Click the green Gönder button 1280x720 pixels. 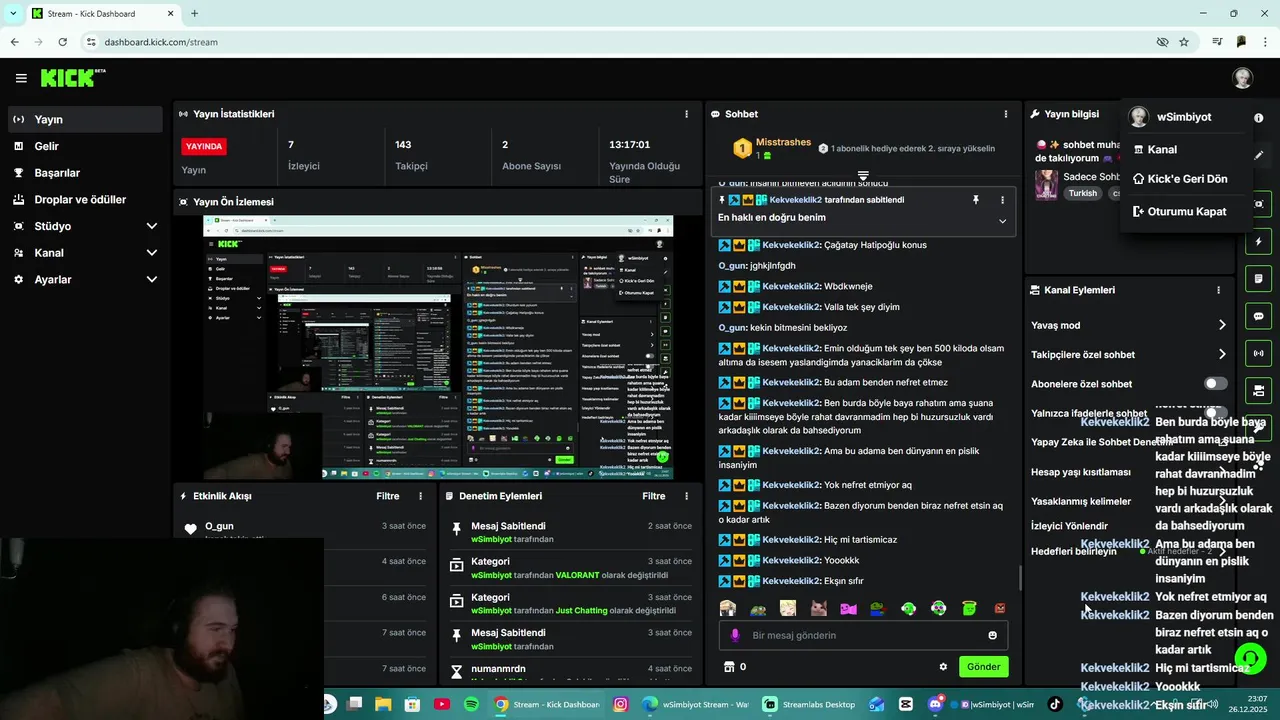pos(983,667)
